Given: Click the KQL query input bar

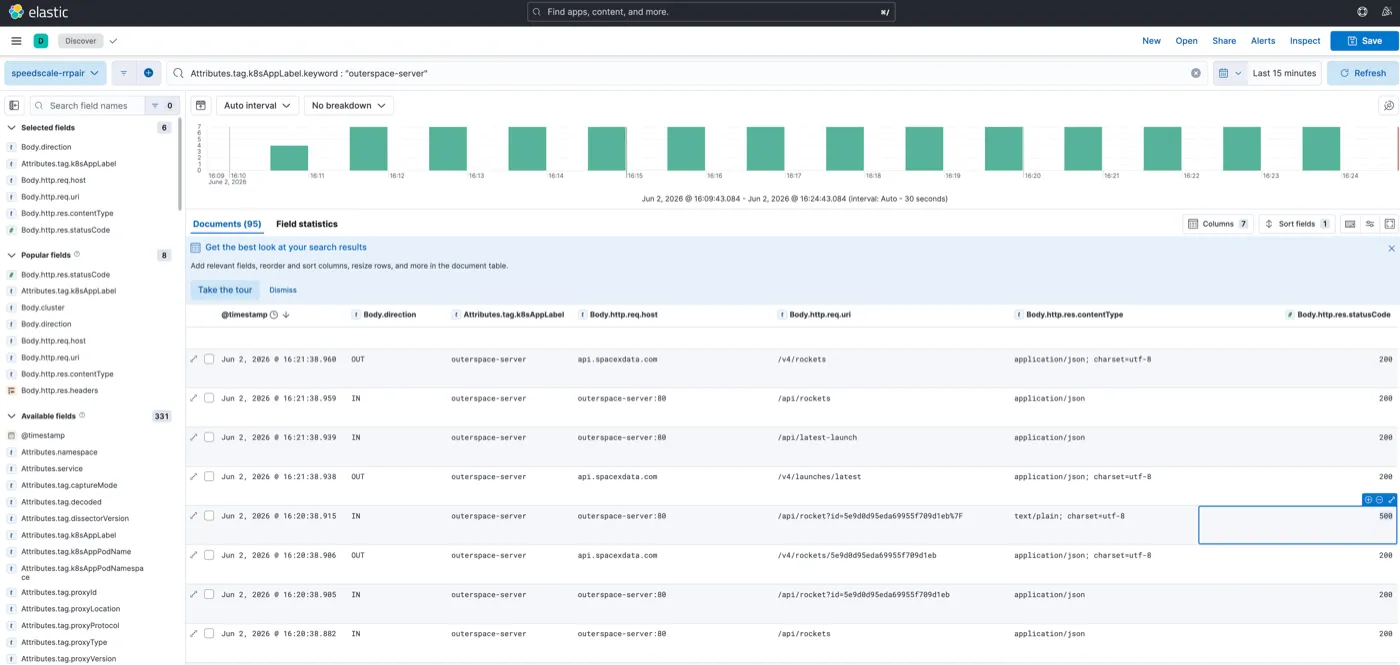Looking at the screenshot, I should point(686,73).
